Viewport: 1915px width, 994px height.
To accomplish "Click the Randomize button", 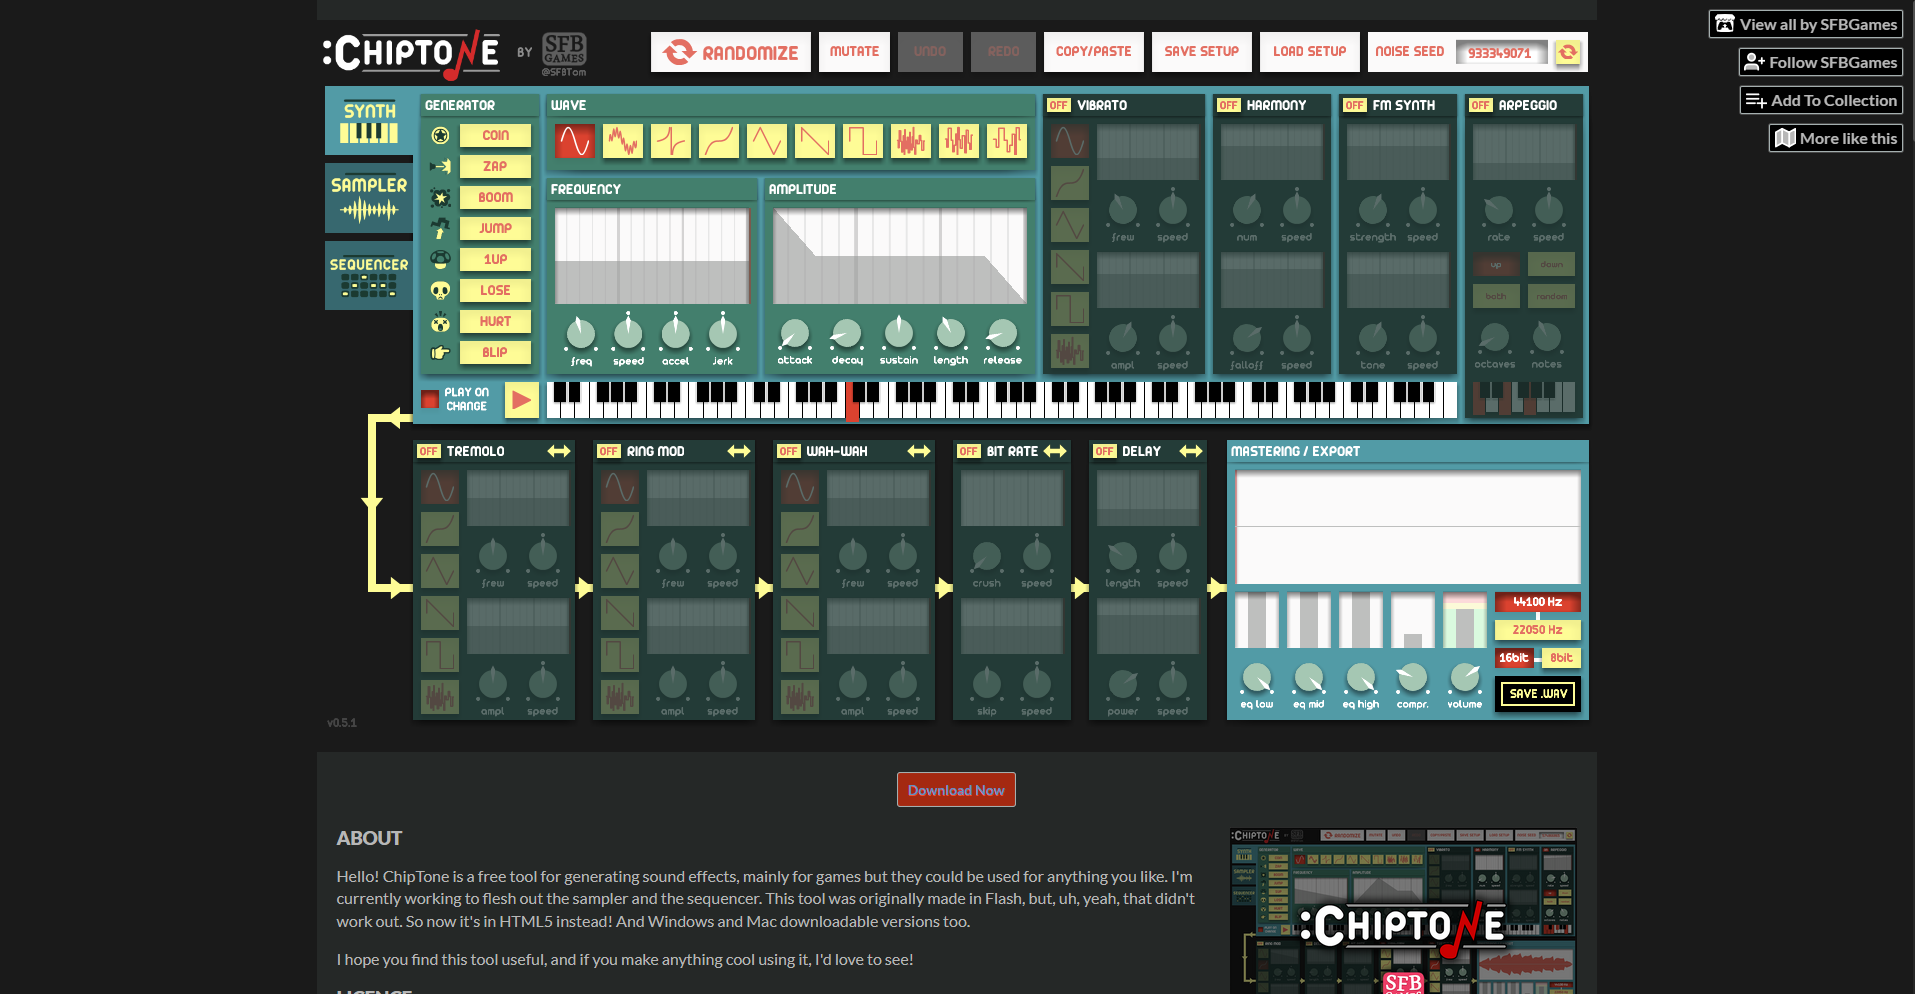I will click(731, 52).
